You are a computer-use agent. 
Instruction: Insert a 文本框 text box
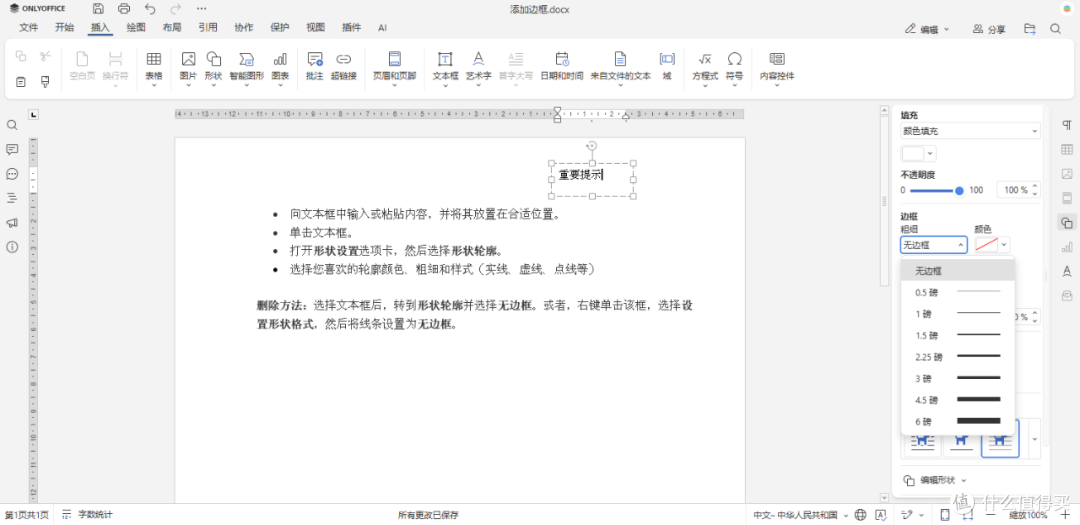pyautogui.click(x=445, y=68)
